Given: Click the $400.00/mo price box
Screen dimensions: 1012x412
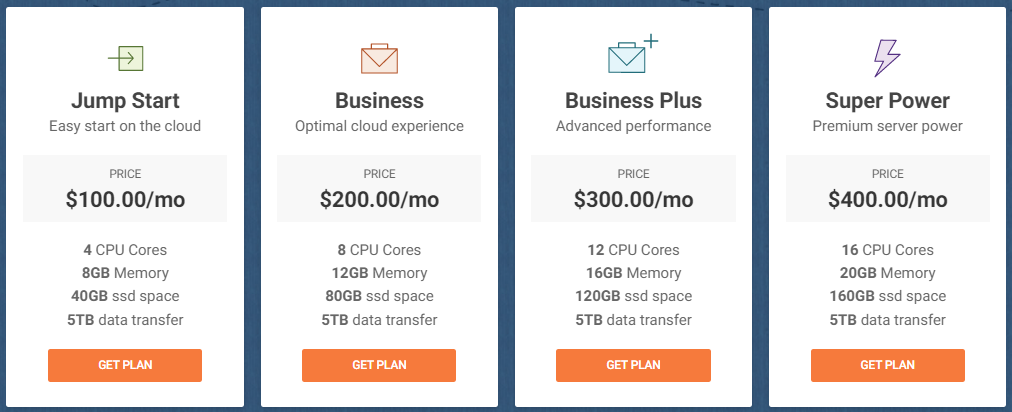Looking at the screenshot, I should pyautogui.click(x=887, y=189).
